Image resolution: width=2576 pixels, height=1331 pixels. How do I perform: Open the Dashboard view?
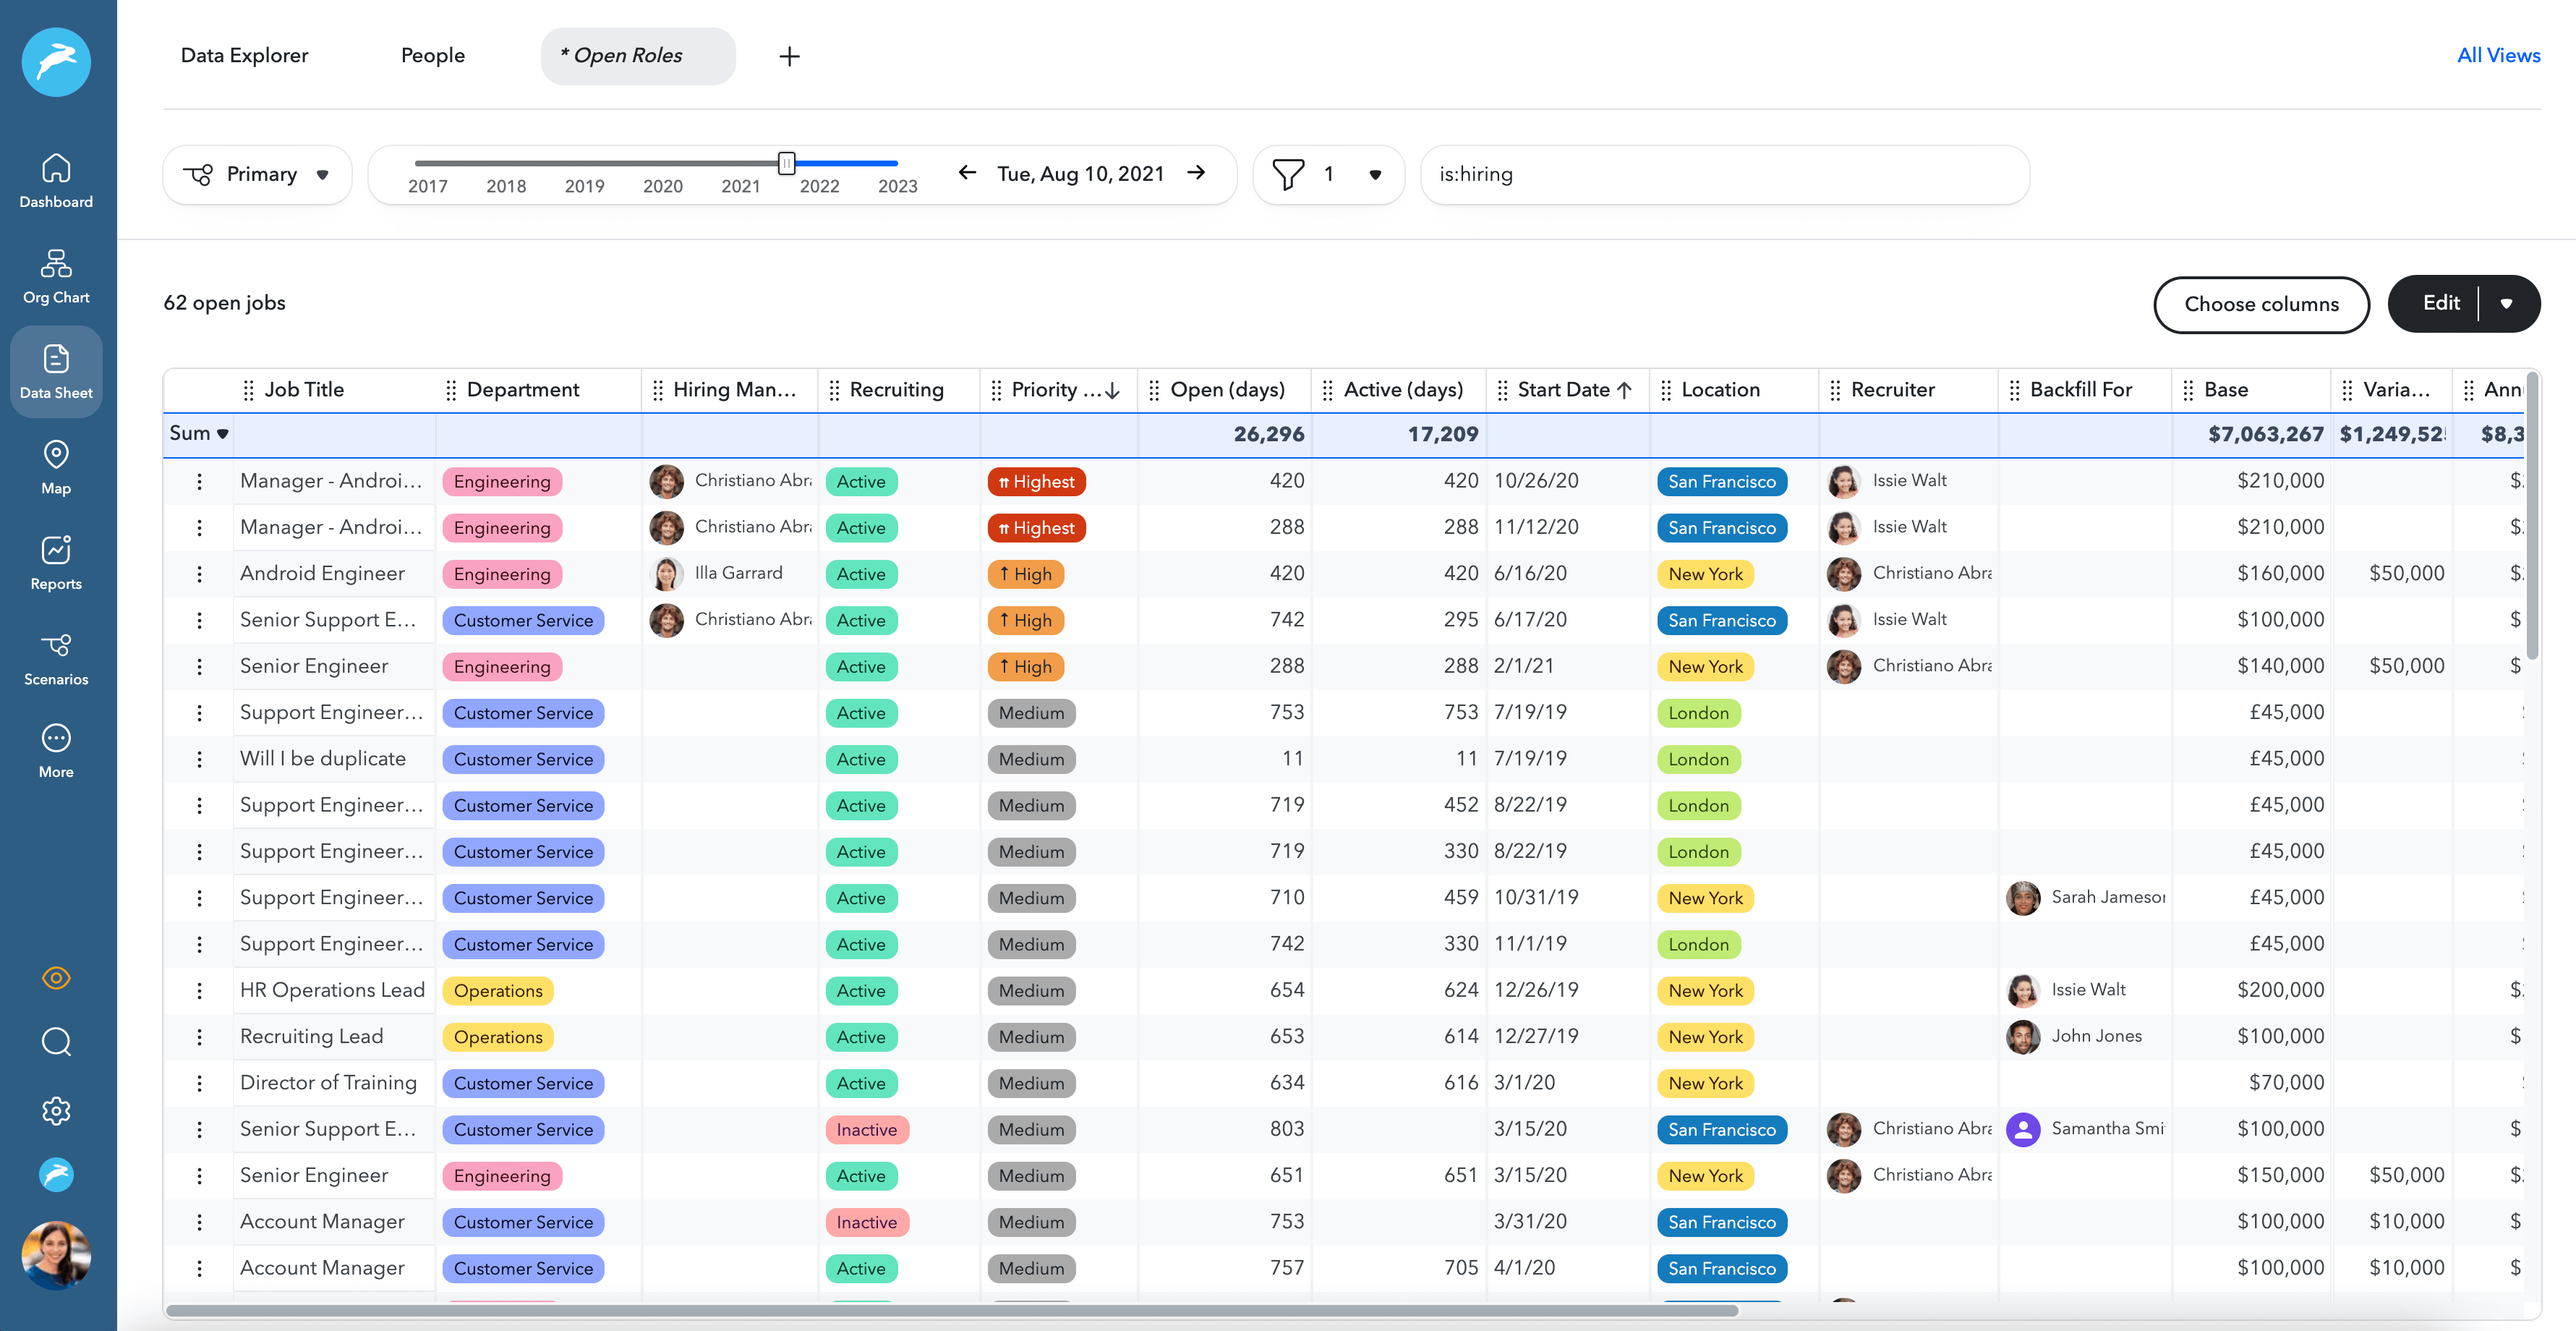(x=56, y=181)
